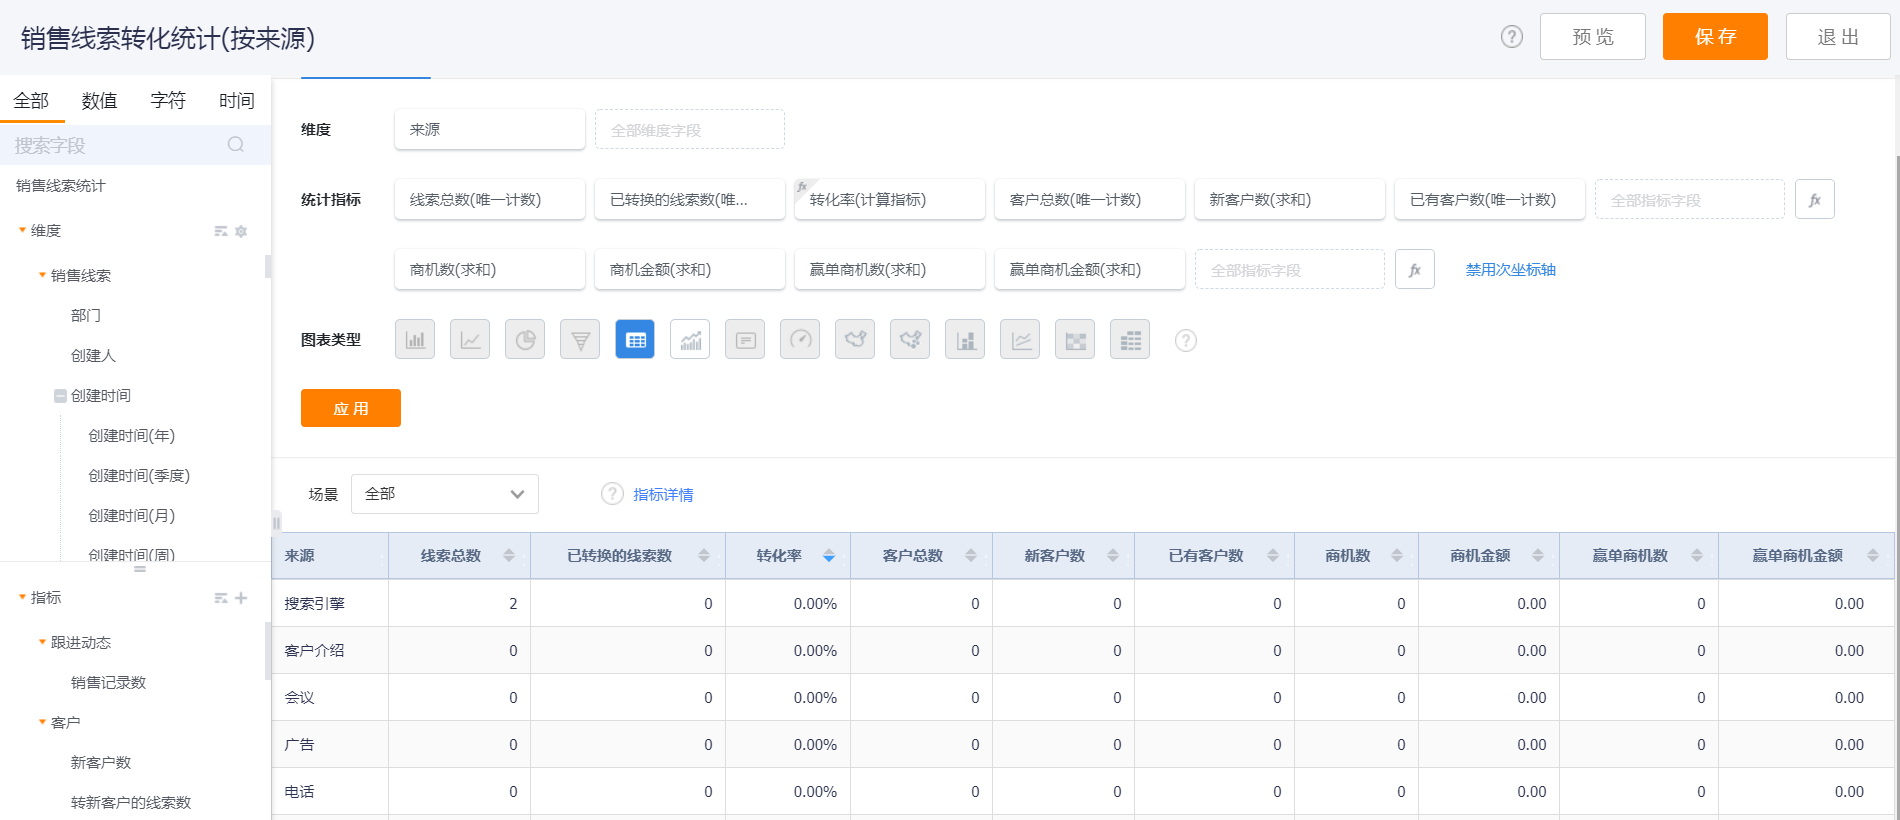1900x820 pixels.
Task: Click the help icon next to 预览
Action: pos(1512,37)
